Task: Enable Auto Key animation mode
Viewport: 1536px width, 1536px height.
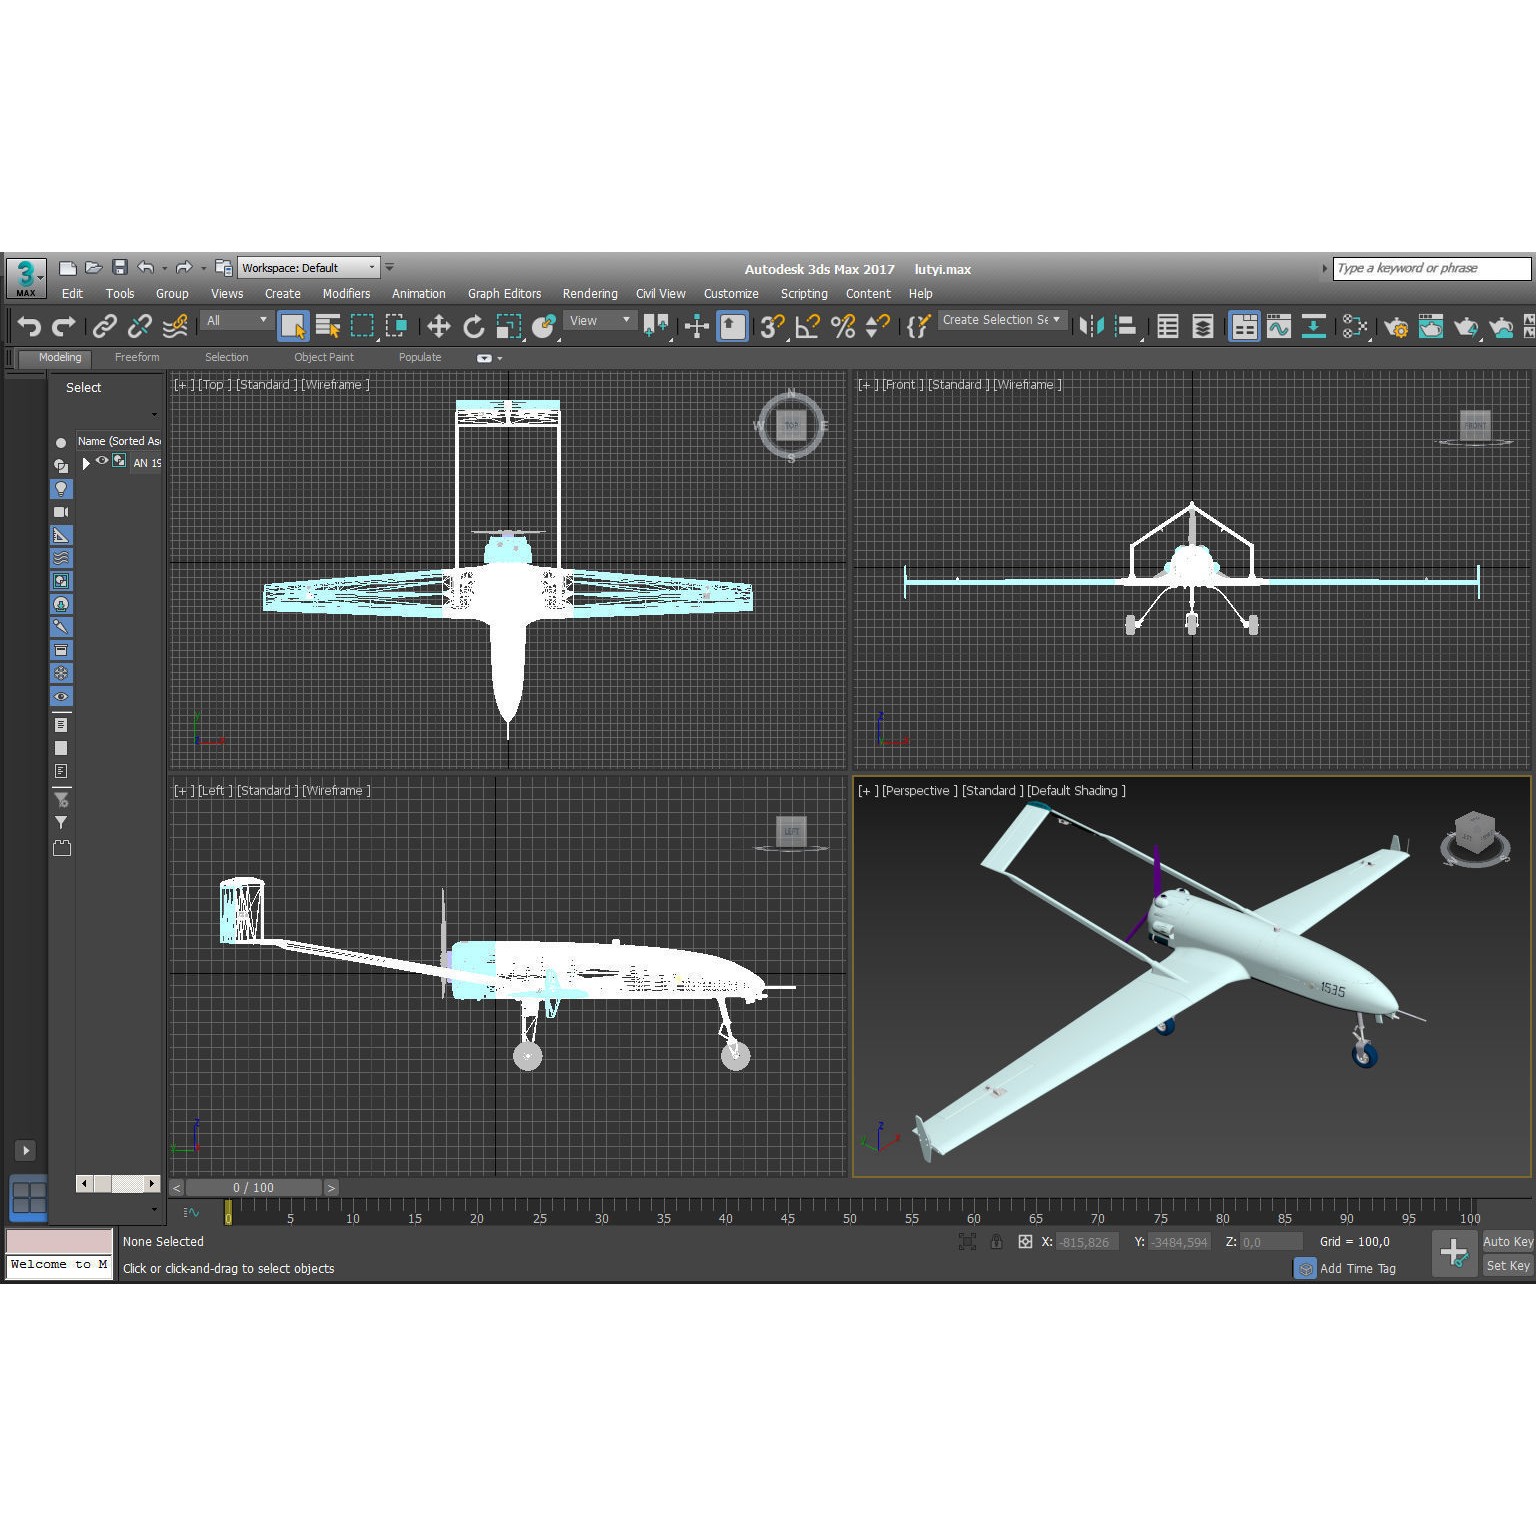Action: 1508,1241
